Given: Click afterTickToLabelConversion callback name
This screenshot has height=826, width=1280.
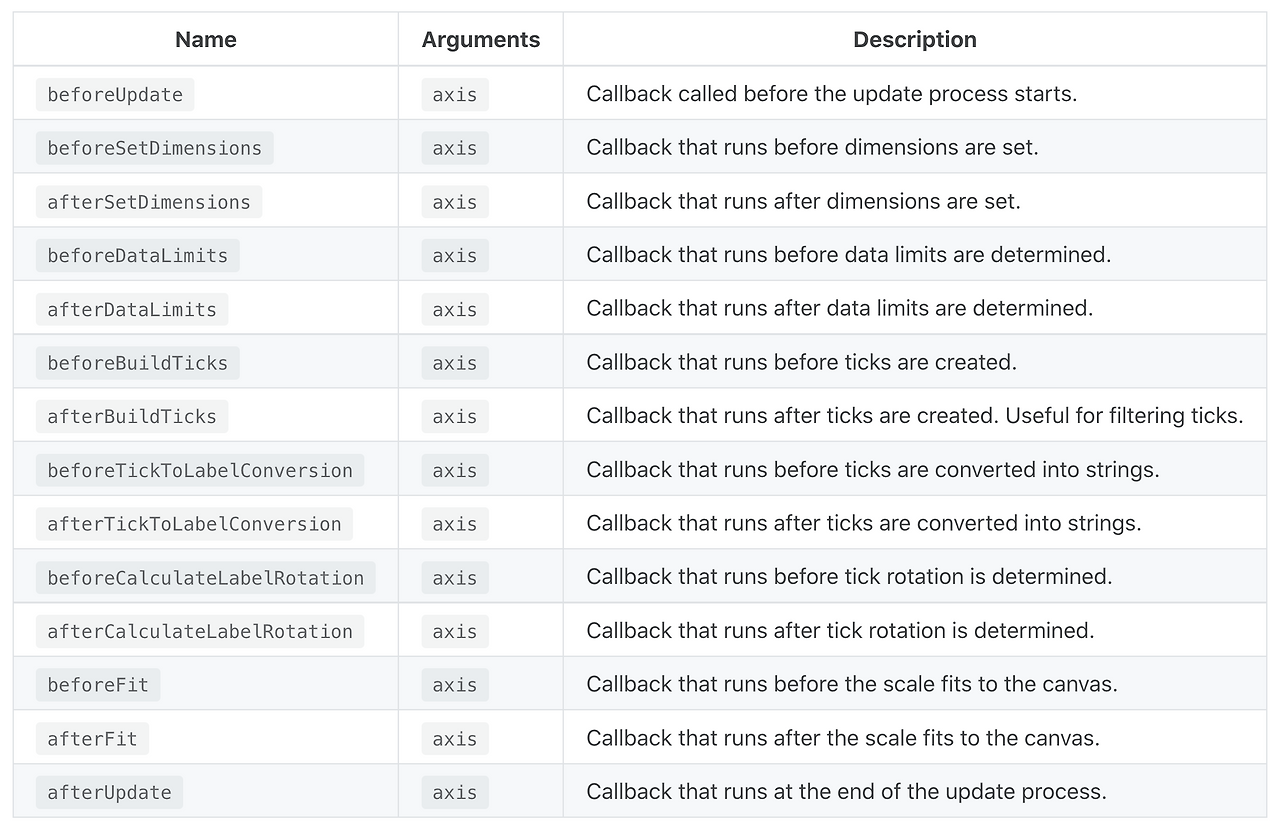Looking at the screenshot, I should click(x=194, y=524).
